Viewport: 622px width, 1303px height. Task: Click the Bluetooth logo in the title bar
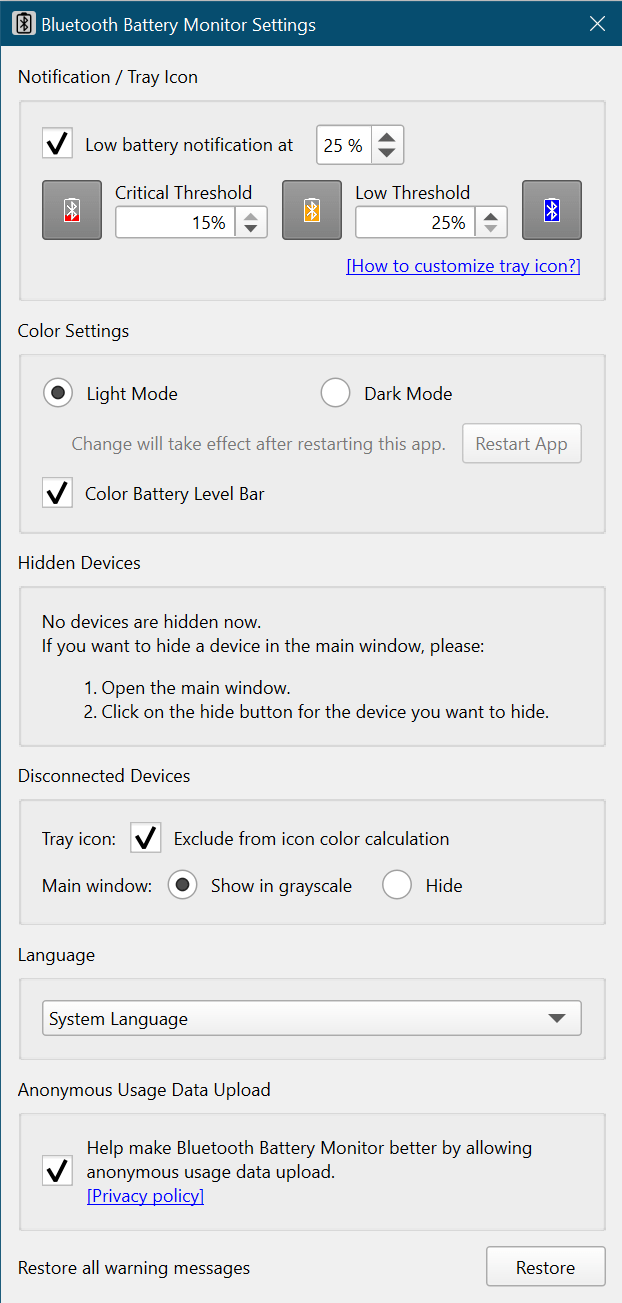point(22,22)
